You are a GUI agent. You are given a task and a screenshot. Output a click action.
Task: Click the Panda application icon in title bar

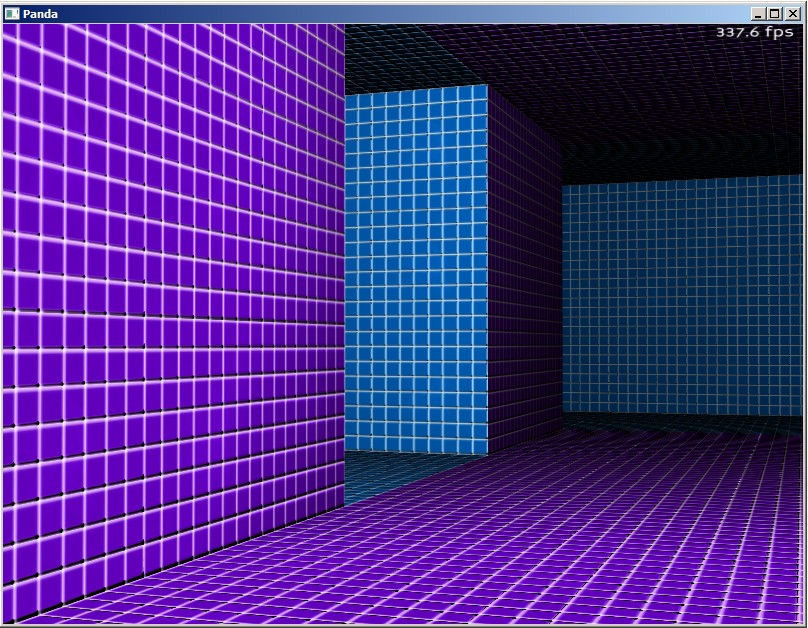point(12,13)
